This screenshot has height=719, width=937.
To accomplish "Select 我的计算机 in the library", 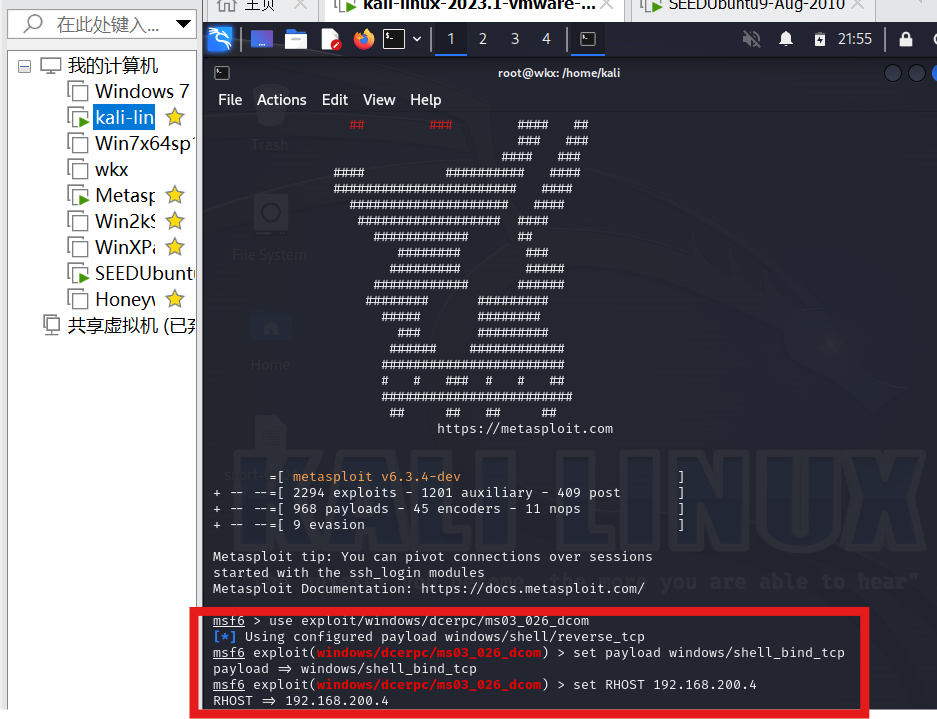I will pyautogui.click(x=112, y=65).
